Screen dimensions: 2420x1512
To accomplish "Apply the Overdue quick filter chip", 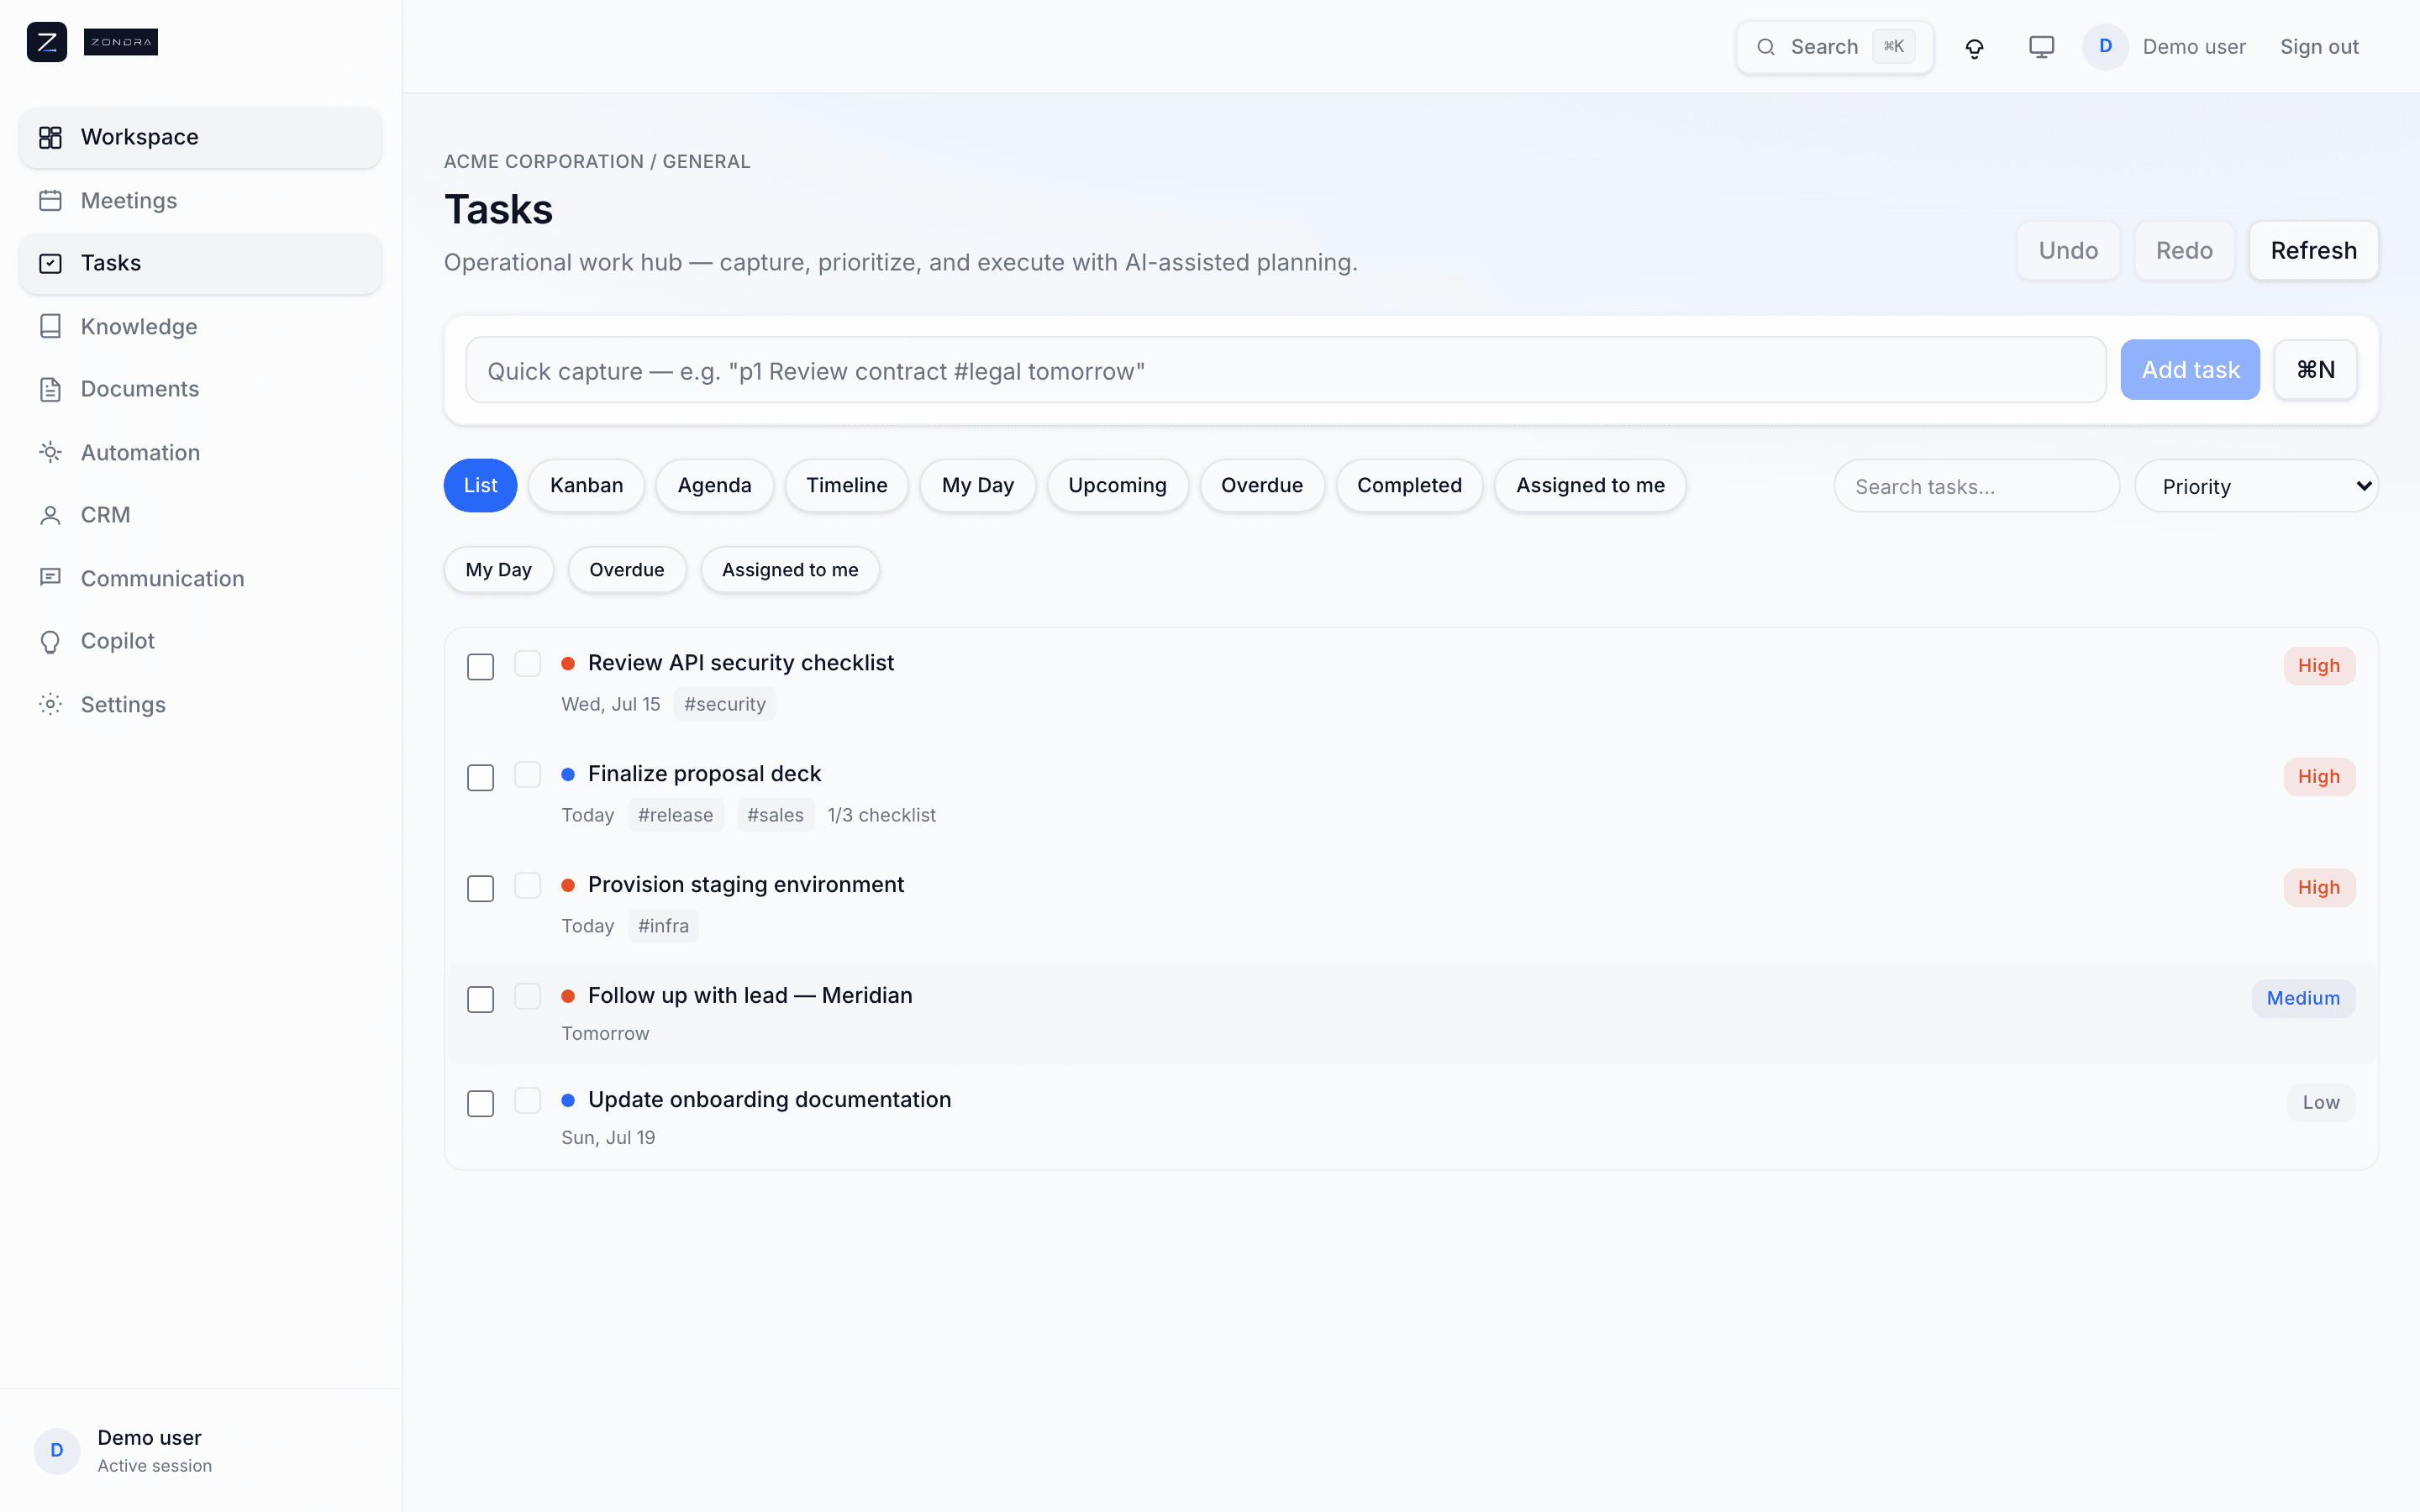I will coord(626,570).
